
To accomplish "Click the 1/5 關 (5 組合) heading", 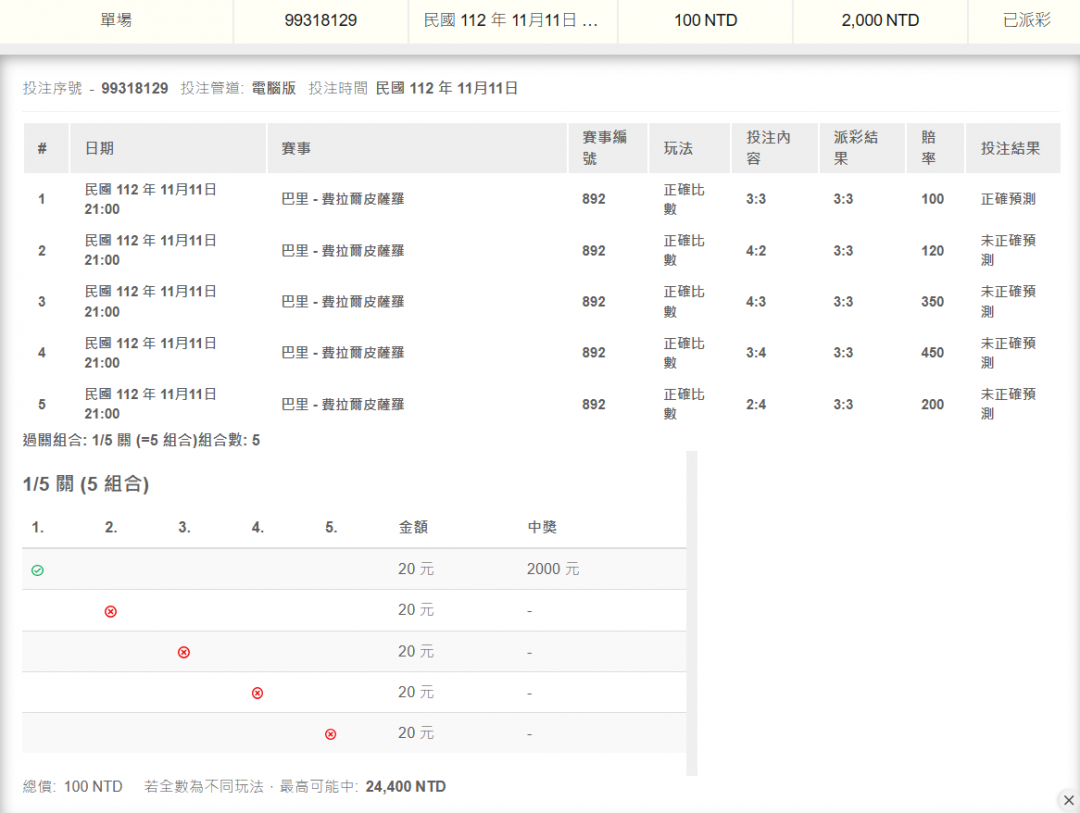I will click(86, 485).
